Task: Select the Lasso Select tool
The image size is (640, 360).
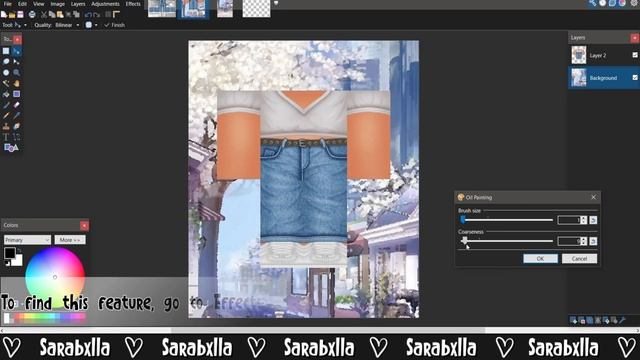Action: tap(6, 62)
